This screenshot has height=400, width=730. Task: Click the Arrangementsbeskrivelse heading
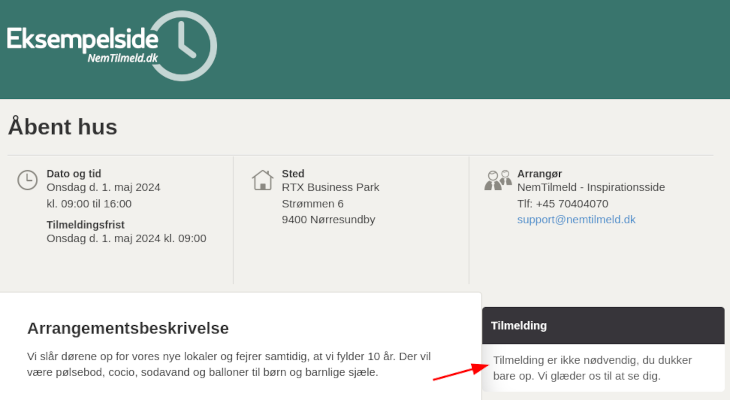click(x=128, y=328)
